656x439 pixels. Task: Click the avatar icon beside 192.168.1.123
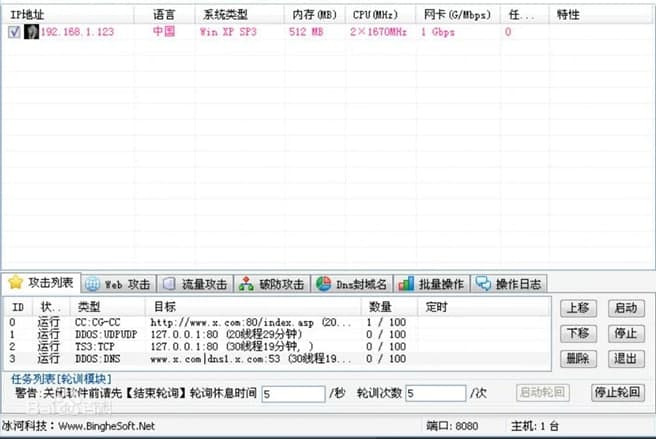(x=31, y=32)
